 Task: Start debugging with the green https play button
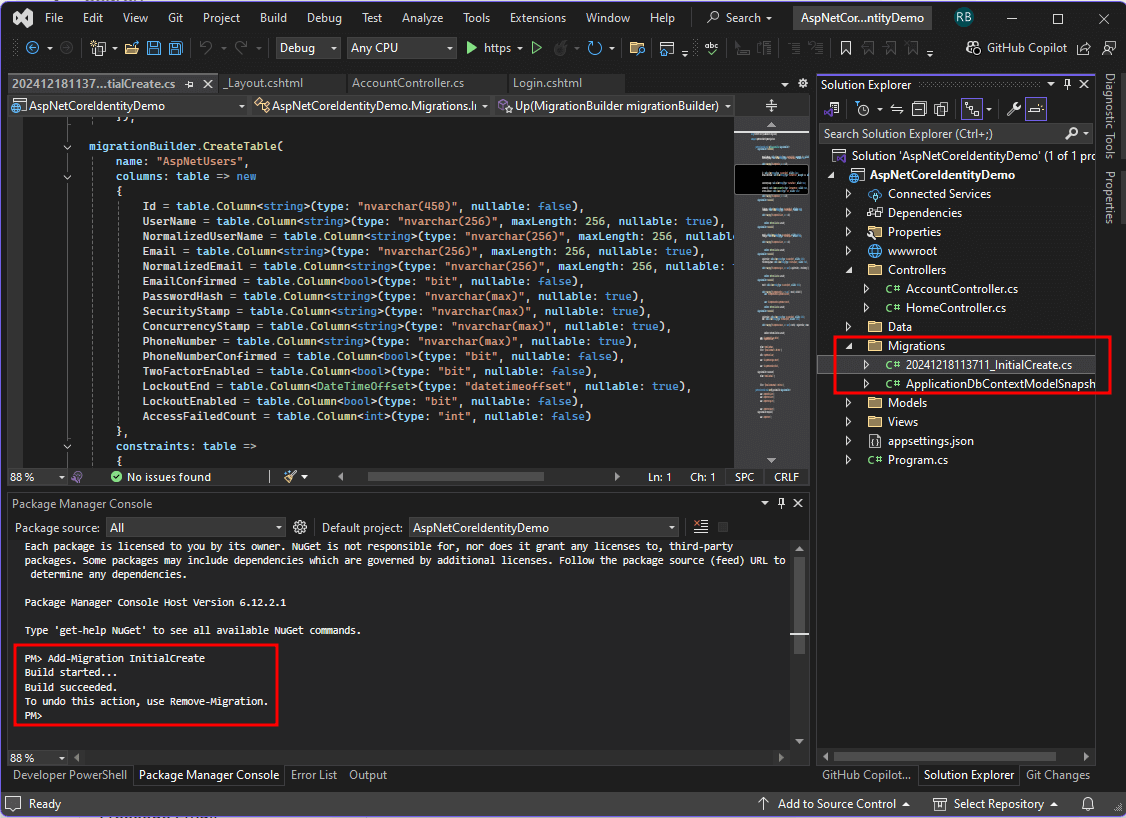point(470,47)
